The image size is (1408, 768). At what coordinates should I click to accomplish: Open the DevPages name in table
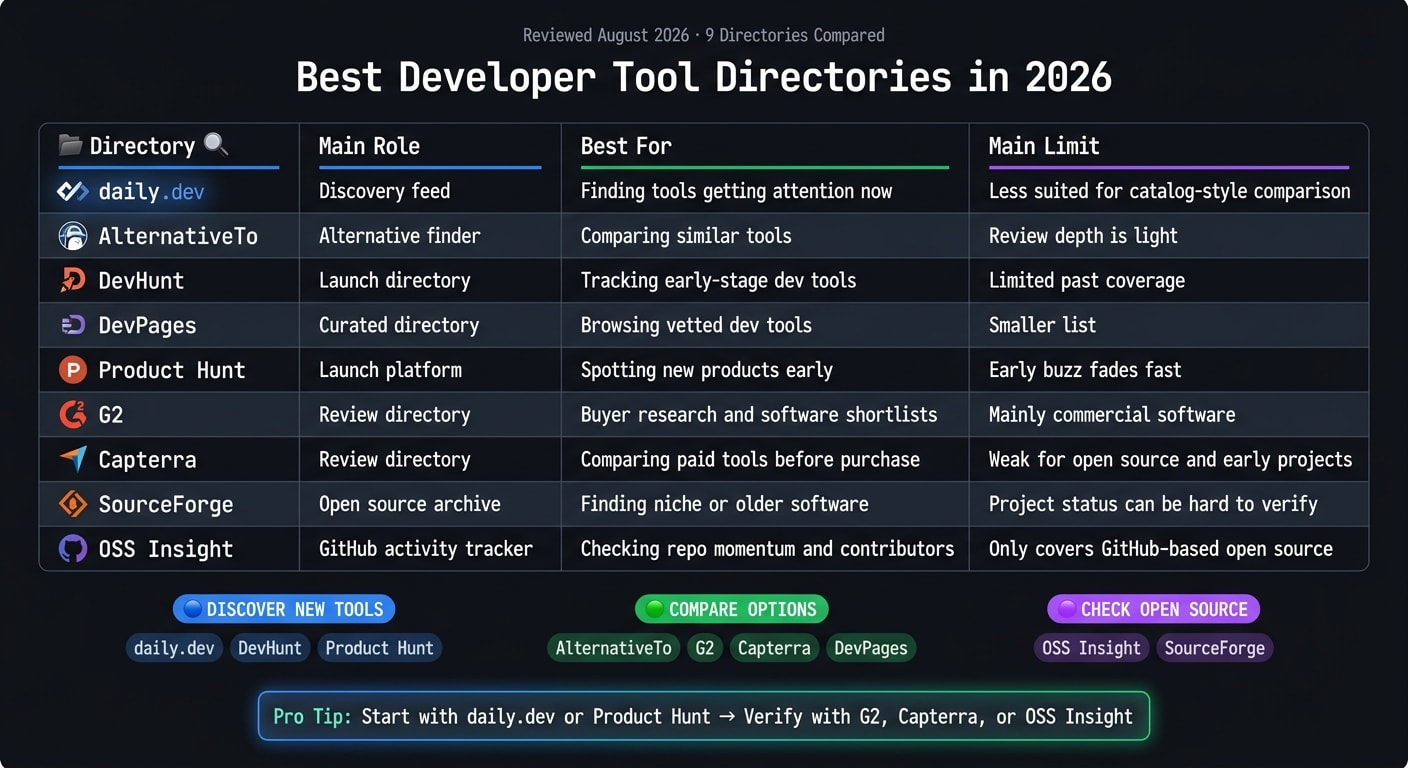click(x=147, y=325)
